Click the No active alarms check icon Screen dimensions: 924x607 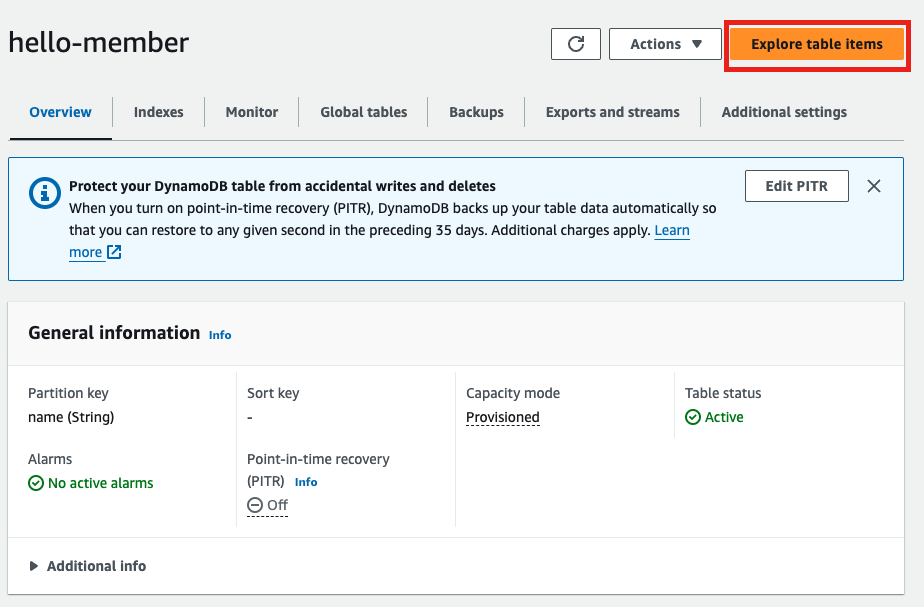[x=36, y=483]
